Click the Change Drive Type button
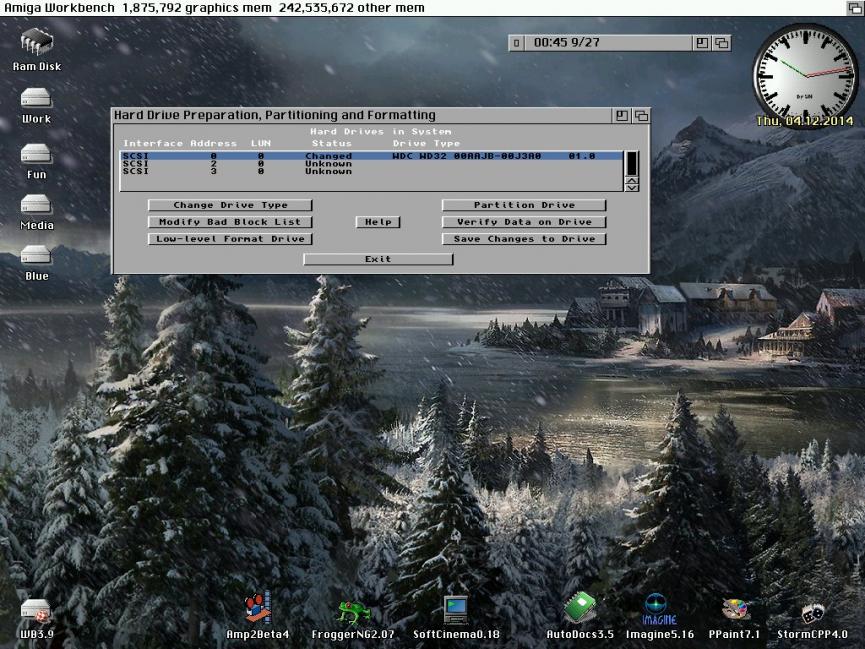Image resolution: width=865 pixels, height=649 pixels. point(230,205)
